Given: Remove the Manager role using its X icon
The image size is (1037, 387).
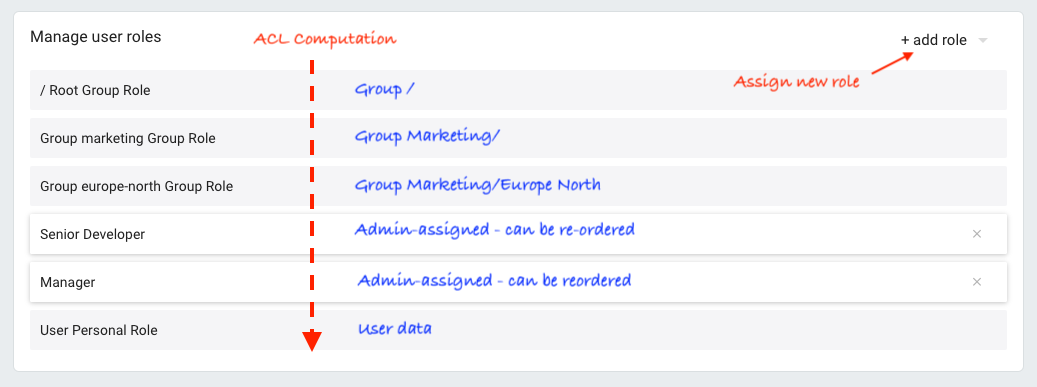Looking at the screenshot, I should click(977, 282).
